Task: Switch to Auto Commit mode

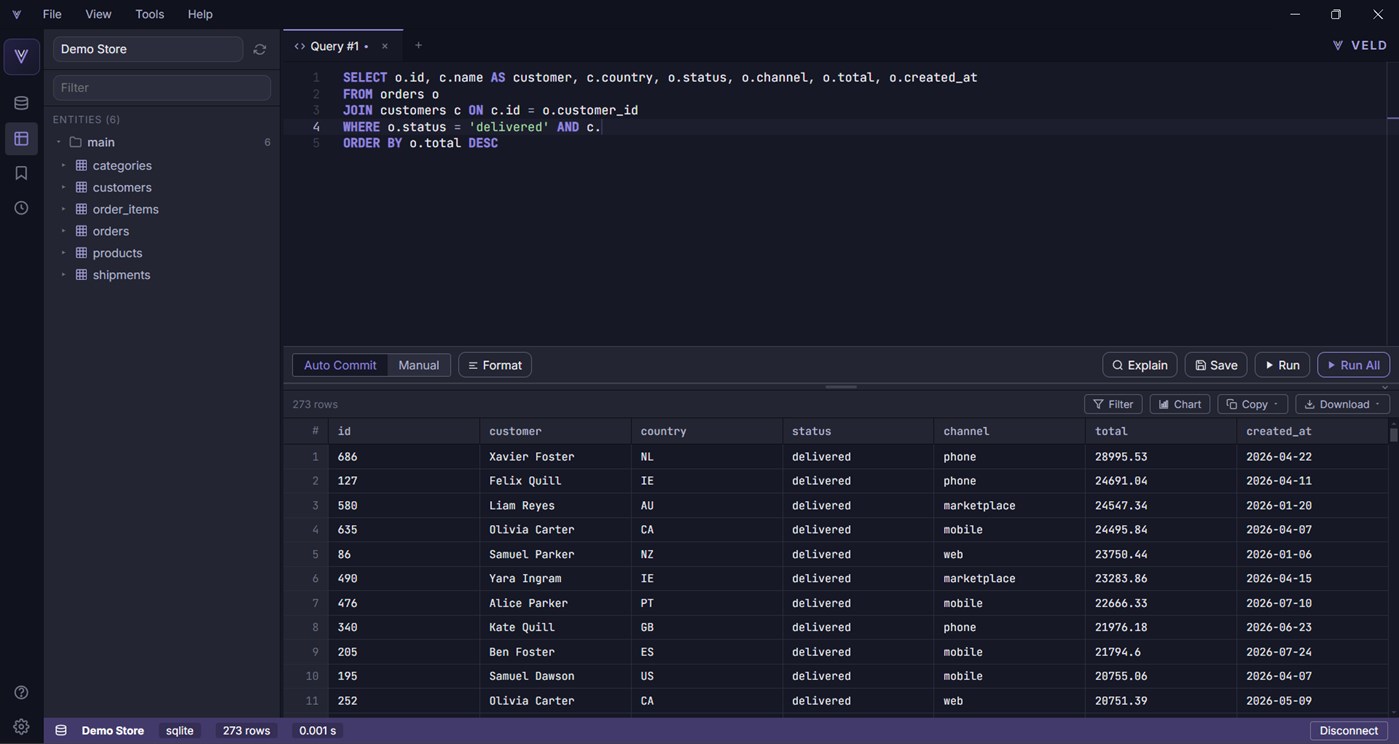Action: coord(340,365)
